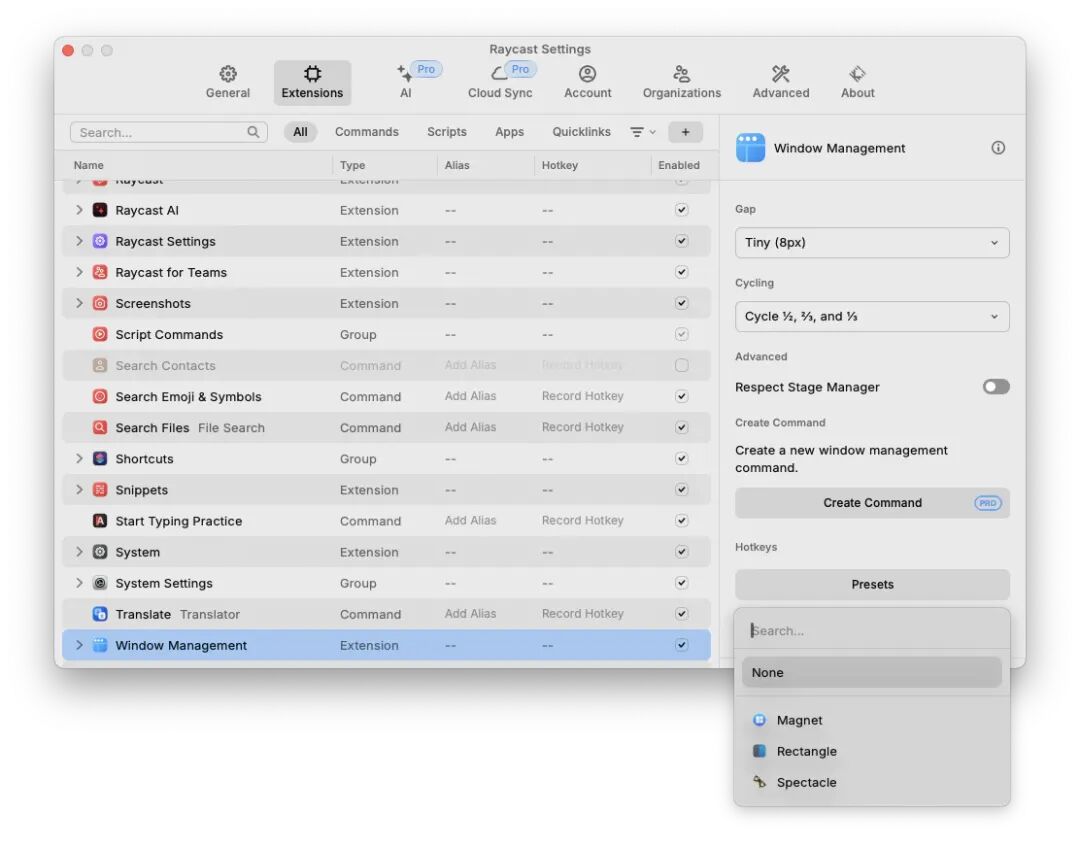
Task: Click the Script Commands icon
Action: (x=100, y=334)
